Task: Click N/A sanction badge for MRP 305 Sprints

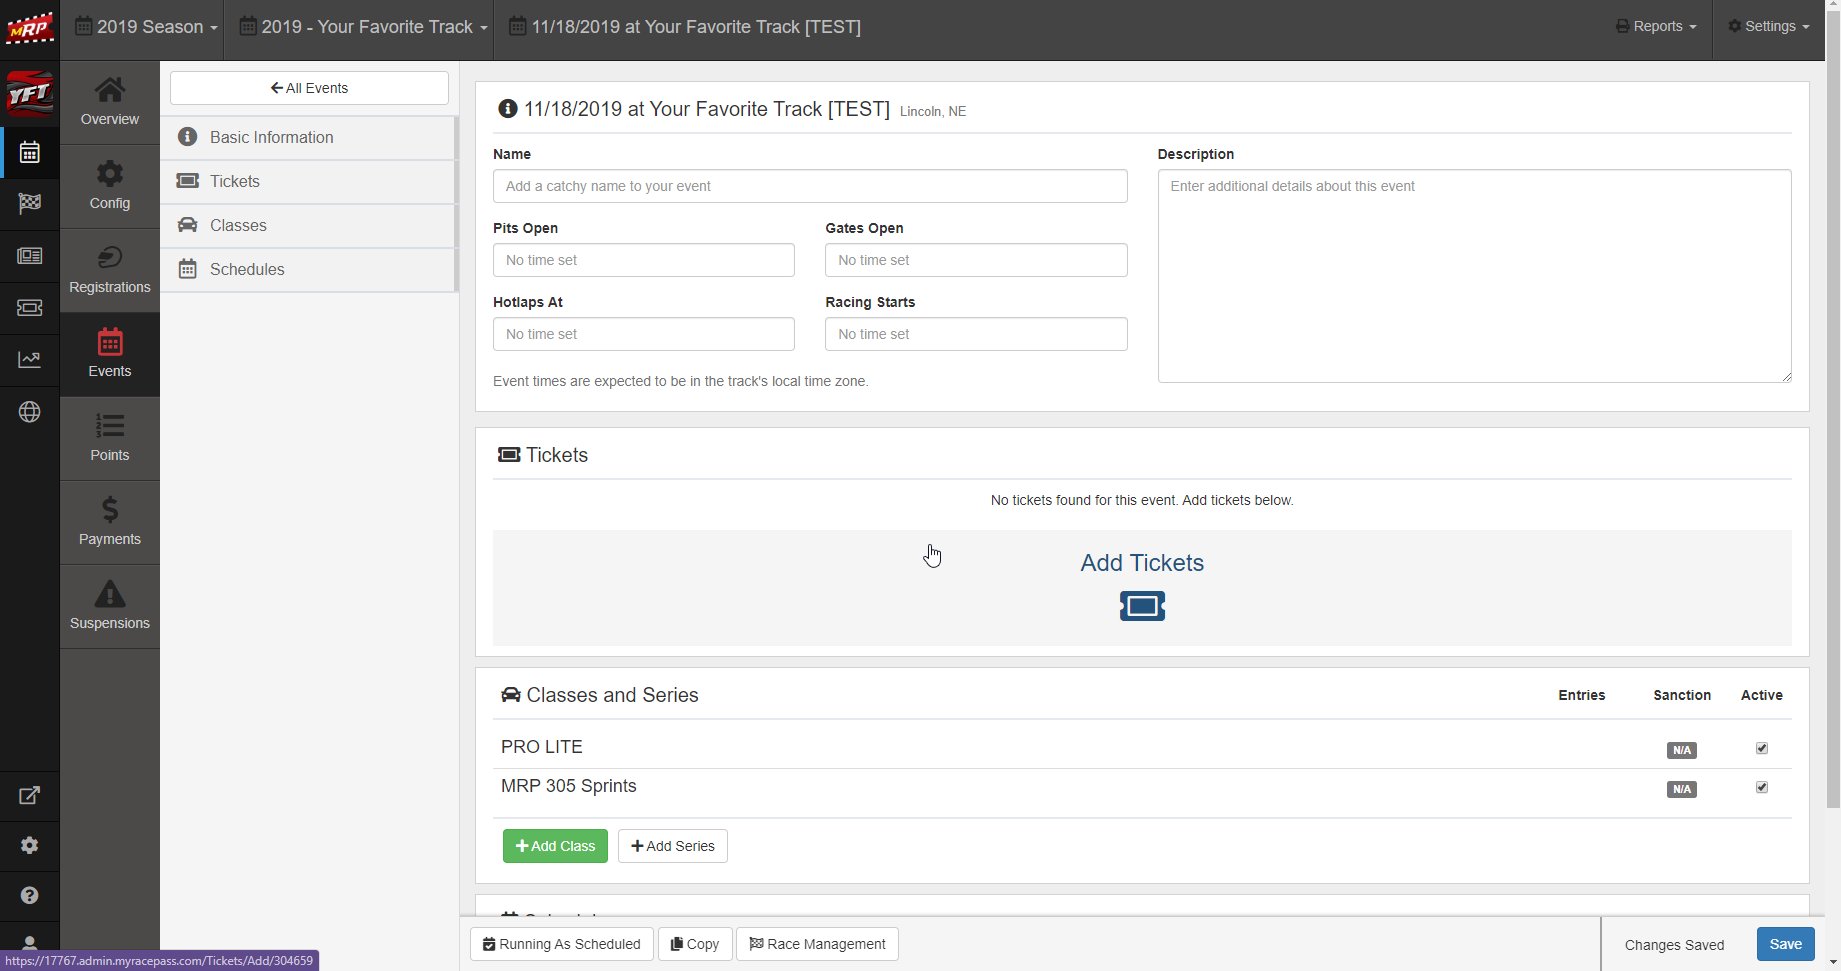Action: [x=1682, y=789]
